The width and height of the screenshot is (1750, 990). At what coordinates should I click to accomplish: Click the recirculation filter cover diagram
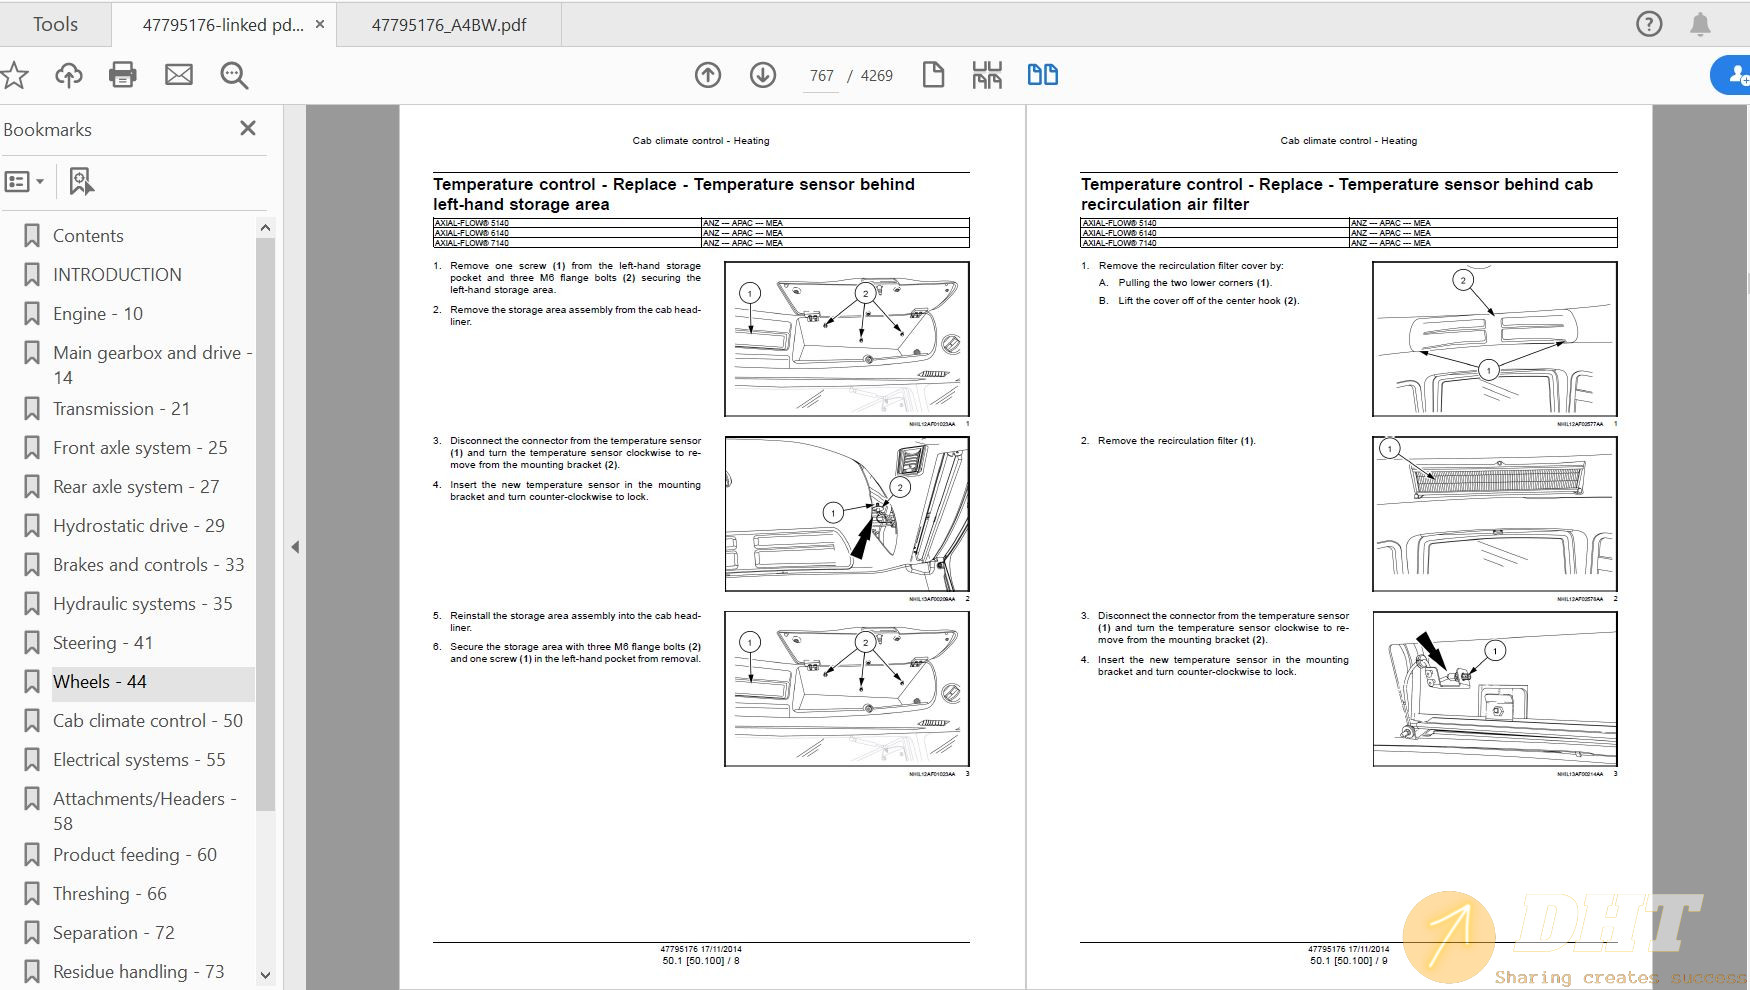[x=1495, y=339]
